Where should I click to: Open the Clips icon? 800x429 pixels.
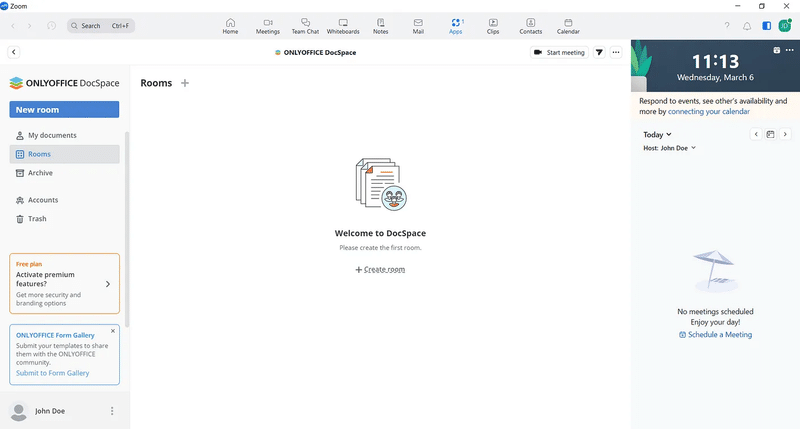493,26
